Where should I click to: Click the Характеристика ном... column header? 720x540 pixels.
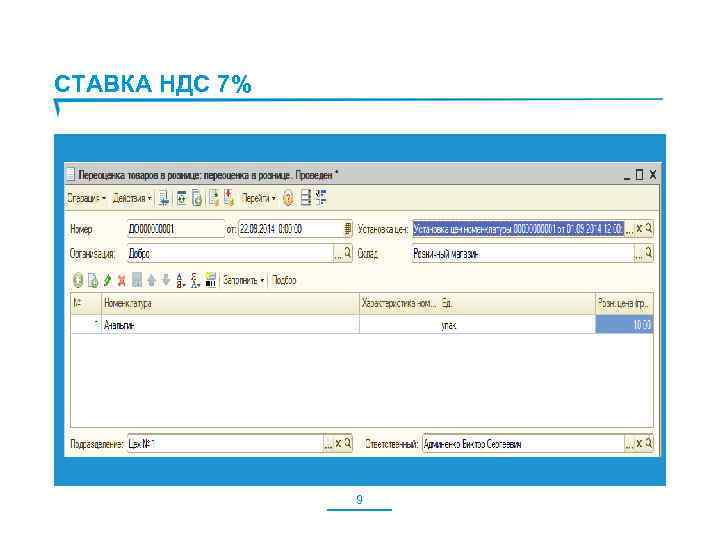point(398,304)
